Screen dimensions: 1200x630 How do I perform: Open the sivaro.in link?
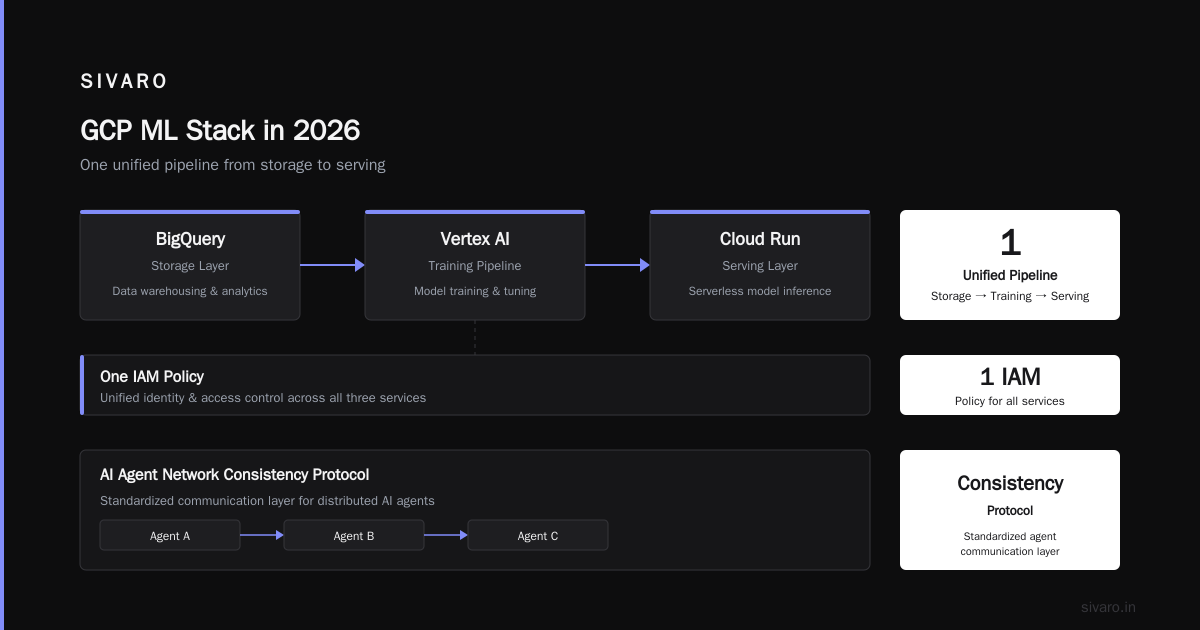1108,607
